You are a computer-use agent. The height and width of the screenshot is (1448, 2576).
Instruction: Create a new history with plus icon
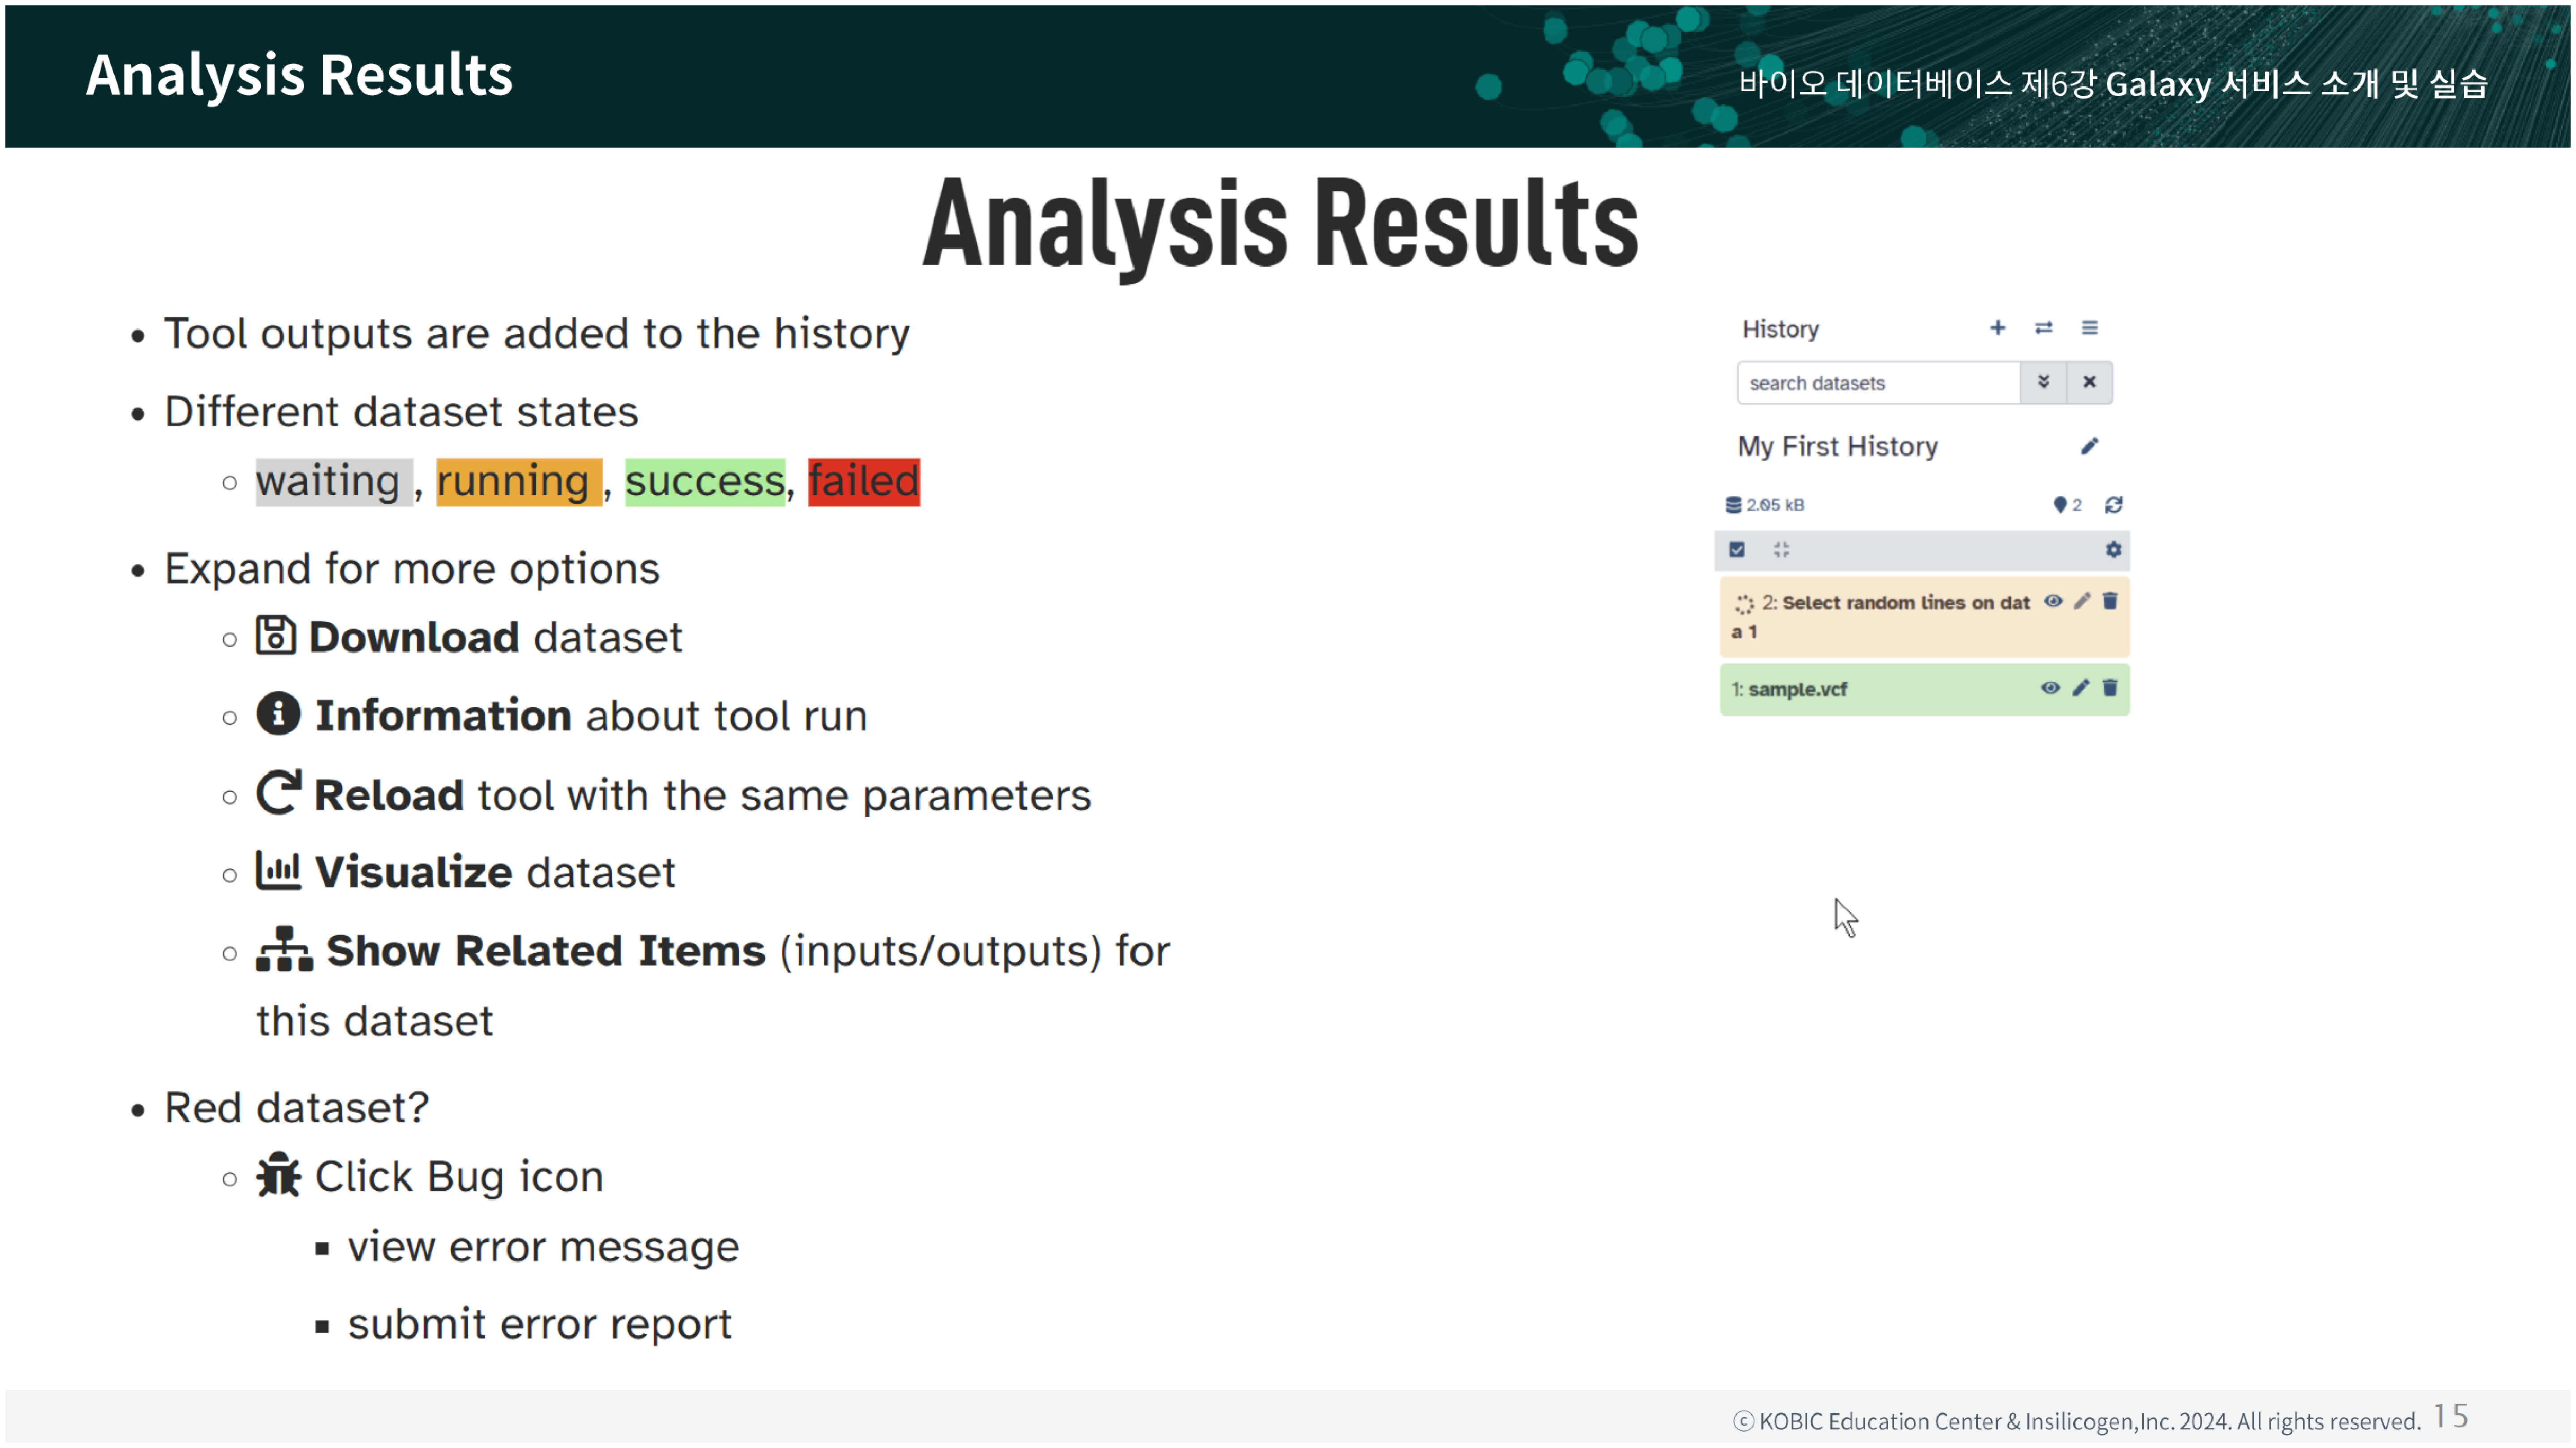(x=1997, y=328)
